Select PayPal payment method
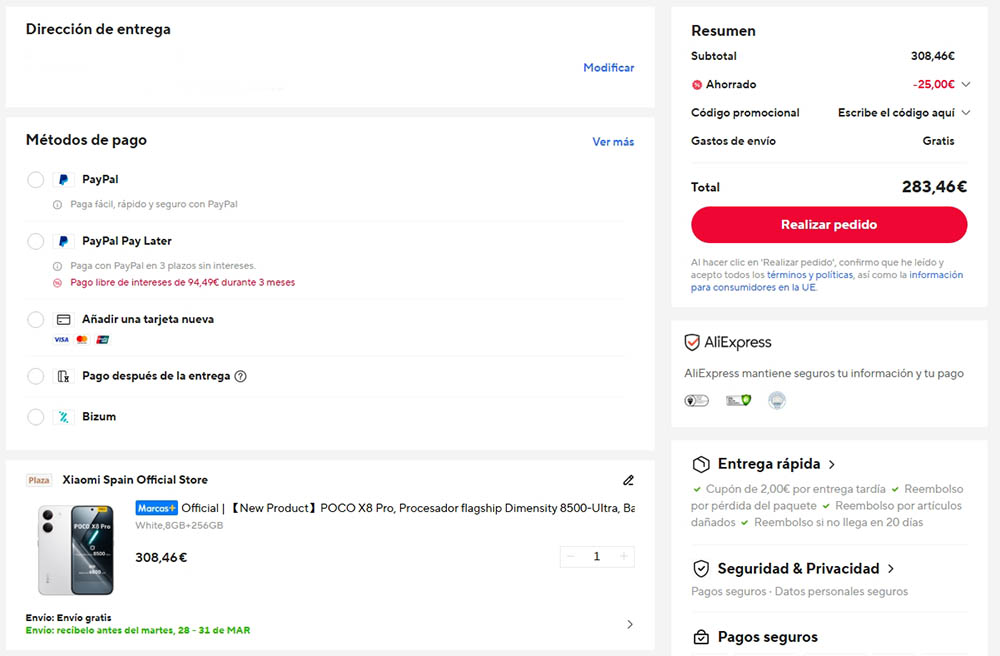This screenshot has width=1000, height=656. (x=36, y=180)
